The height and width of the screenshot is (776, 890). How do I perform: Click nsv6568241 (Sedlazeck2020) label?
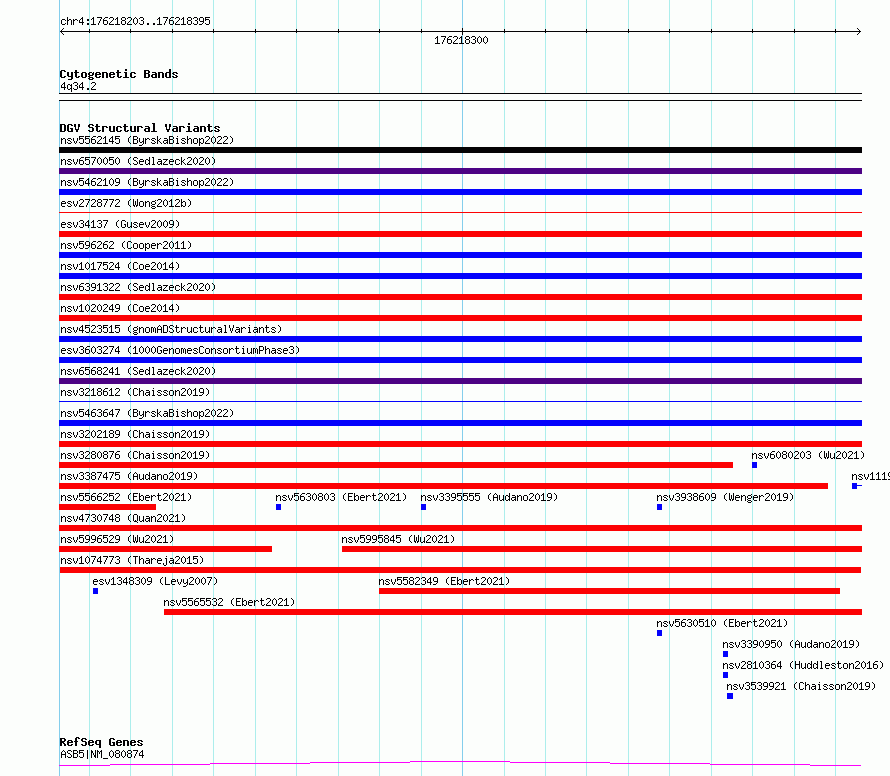tap(138, 371)
